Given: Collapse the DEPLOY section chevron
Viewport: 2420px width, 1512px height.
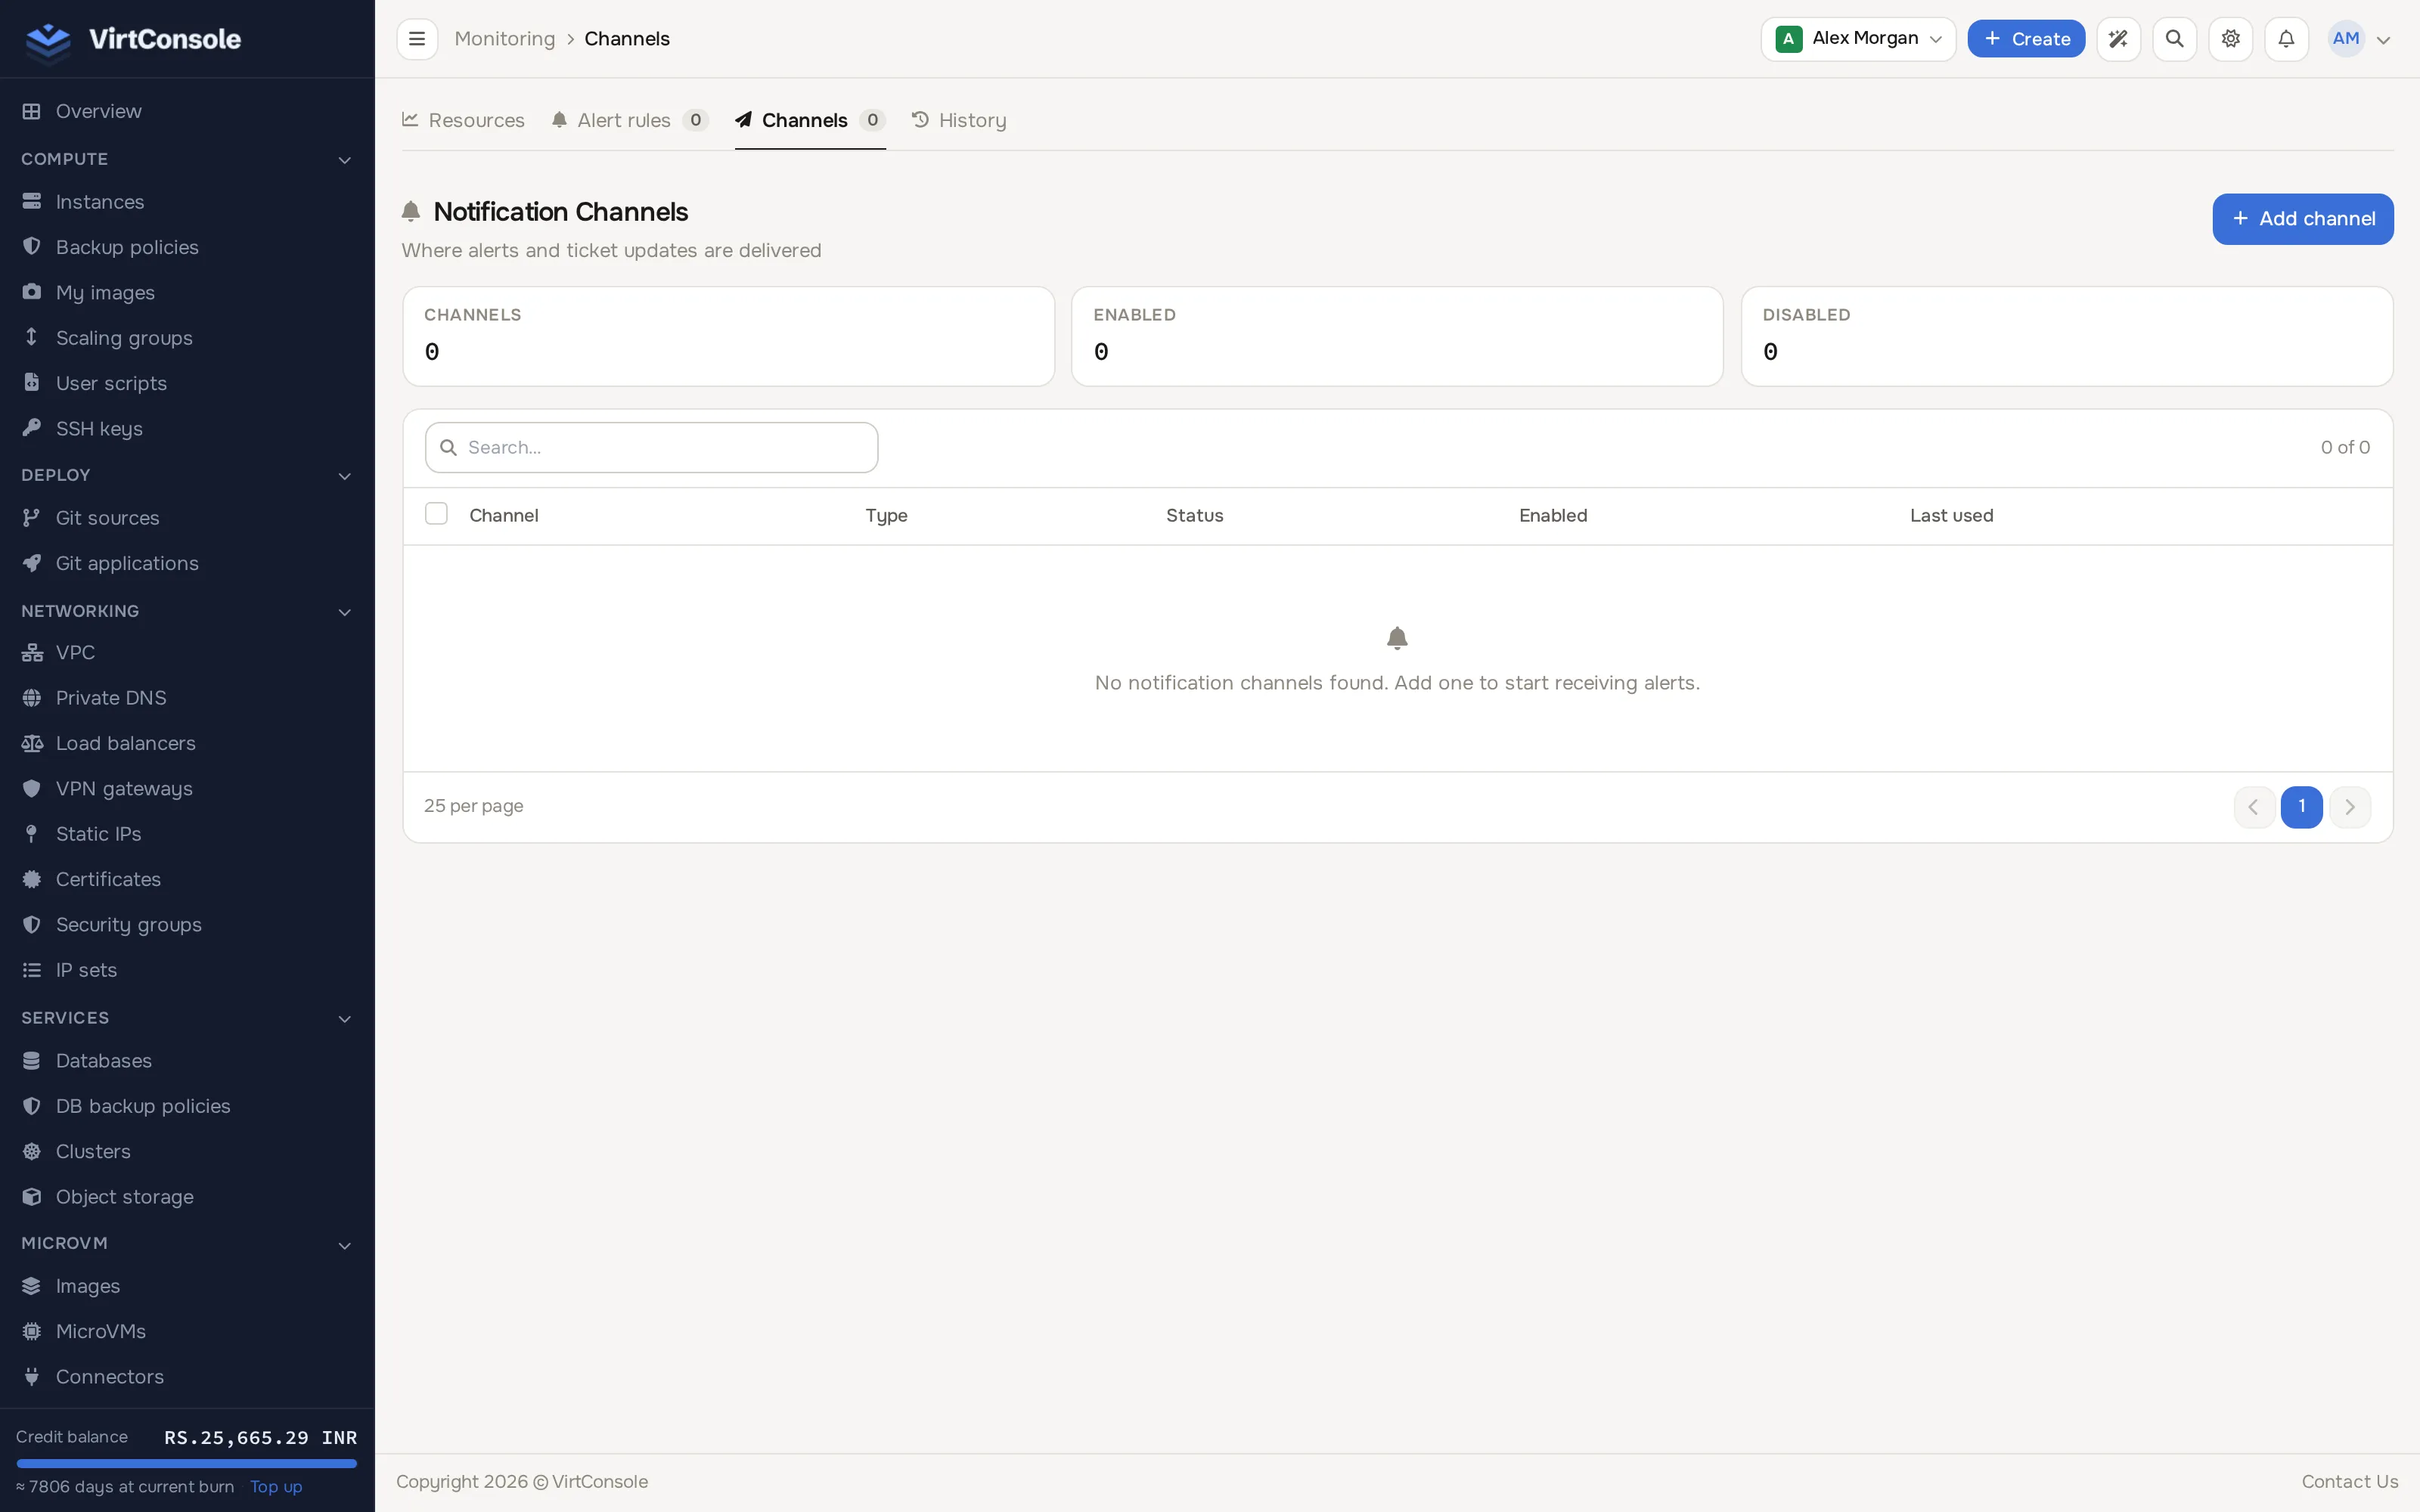Looking at the screenshot, I should 345,476.
